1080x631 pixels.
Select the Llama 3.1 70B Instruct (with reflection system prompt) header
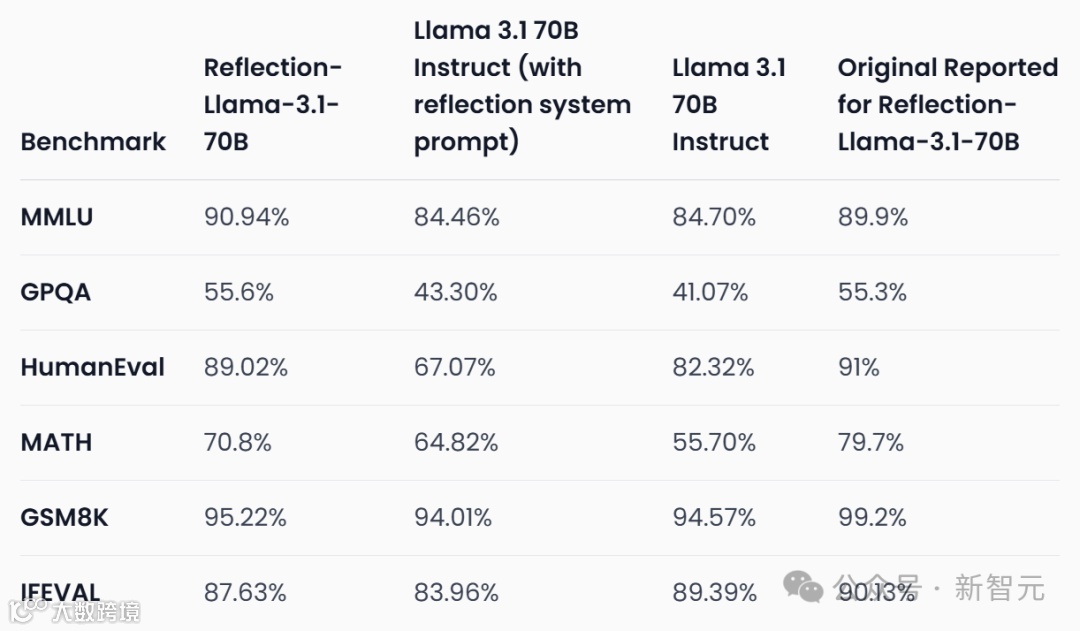click(522, 86)
